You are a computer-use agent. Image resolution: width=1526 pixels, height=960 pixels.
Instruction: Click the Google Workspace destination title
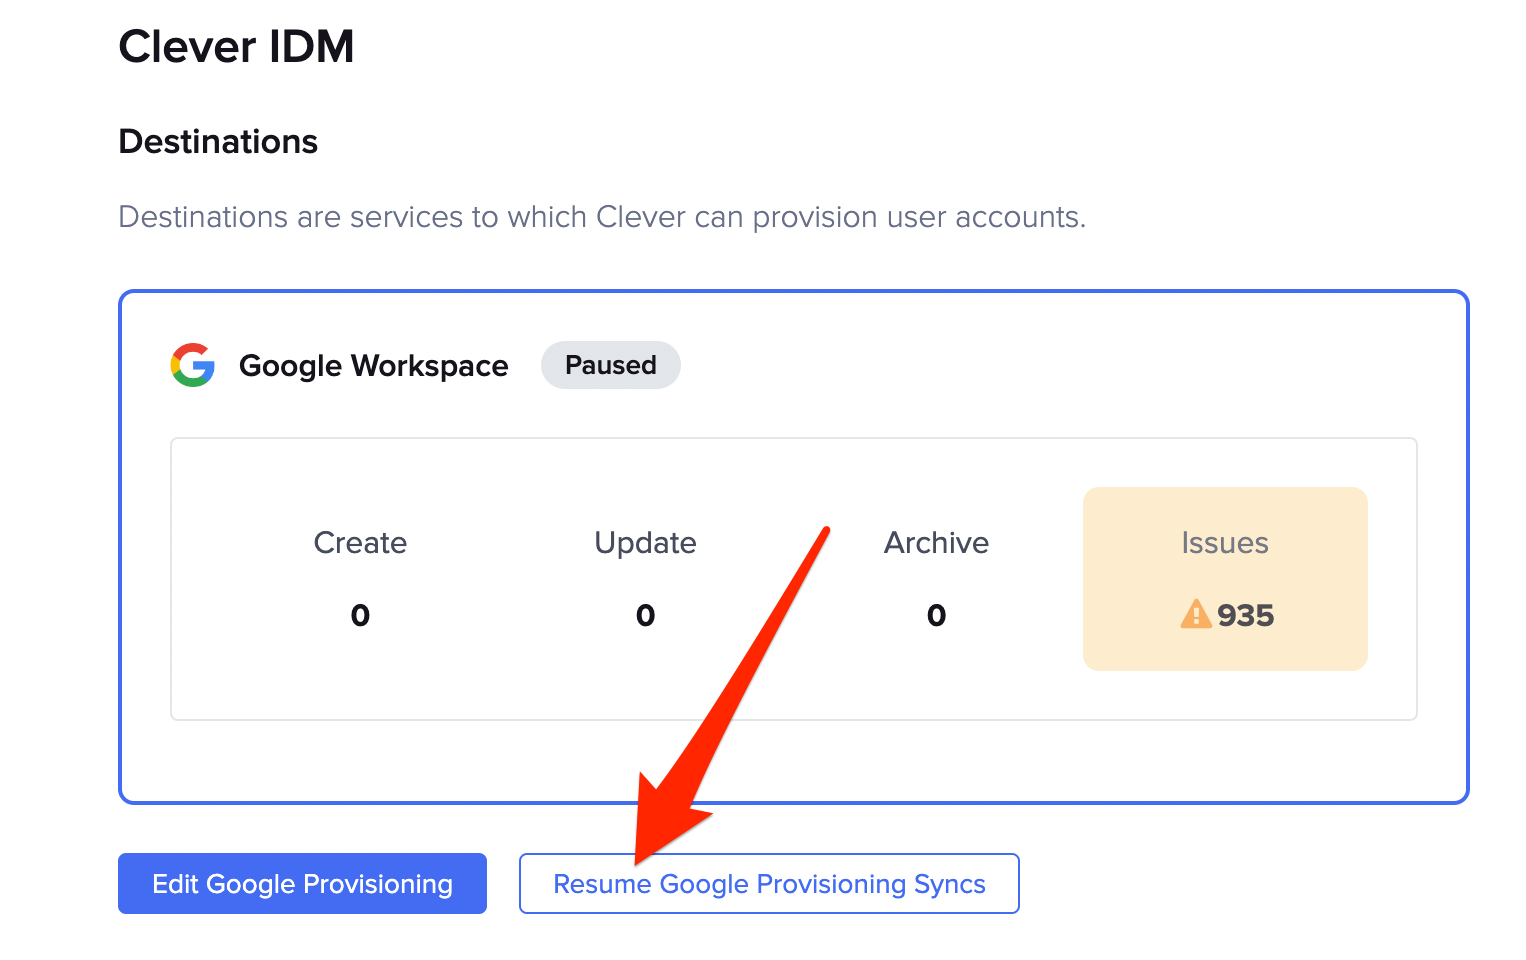(x=373, y=366)
